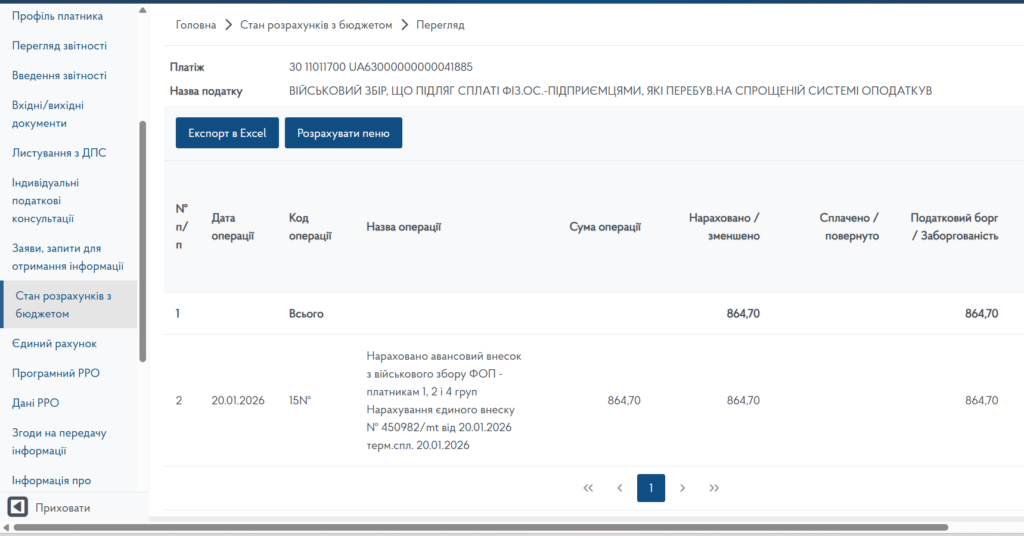This screenshot has width=1024, height=536.
Task: Jump to last page of results
Action: click(x=714, y=488)
